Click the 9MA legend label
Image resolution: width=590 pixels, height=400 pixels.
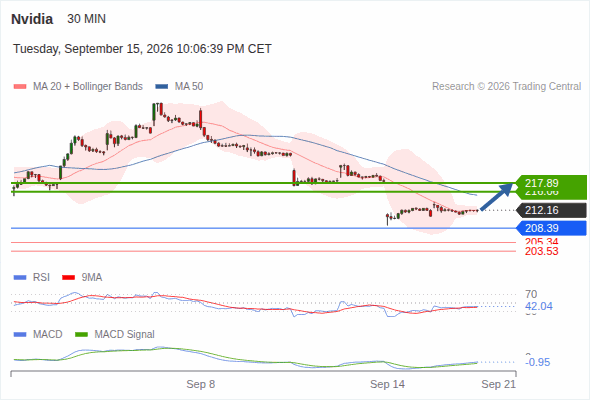pyautogui.click(x=92, y=278)
